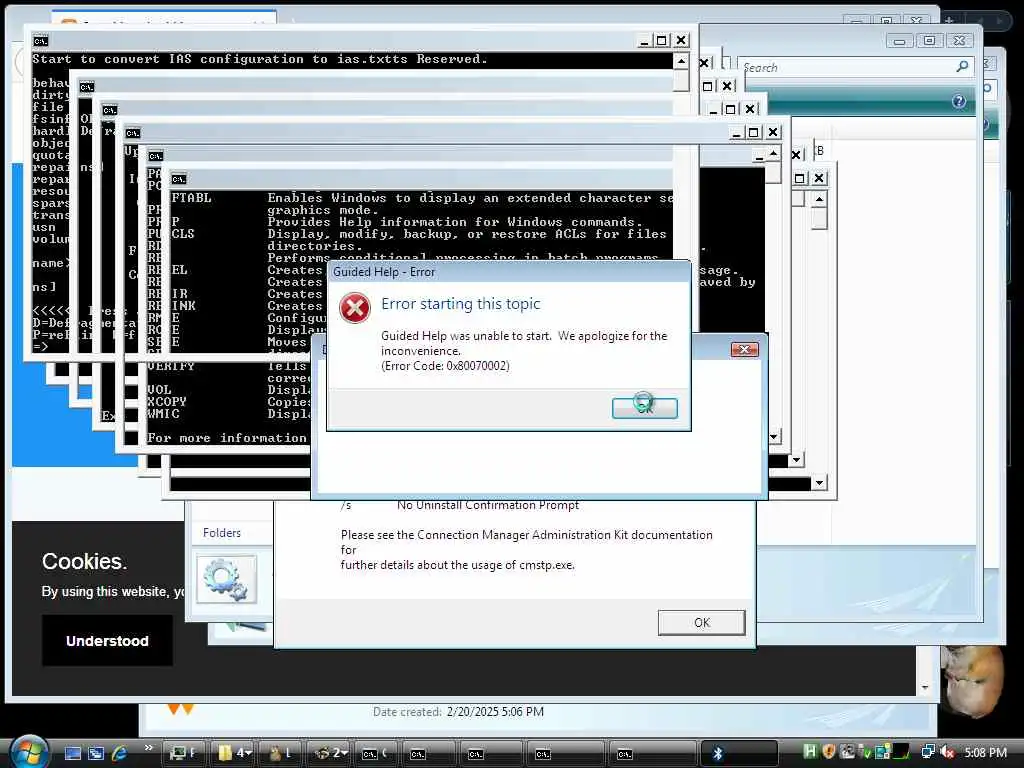
Task: Click the Error starting this topic heading
Action: (460, 304)
